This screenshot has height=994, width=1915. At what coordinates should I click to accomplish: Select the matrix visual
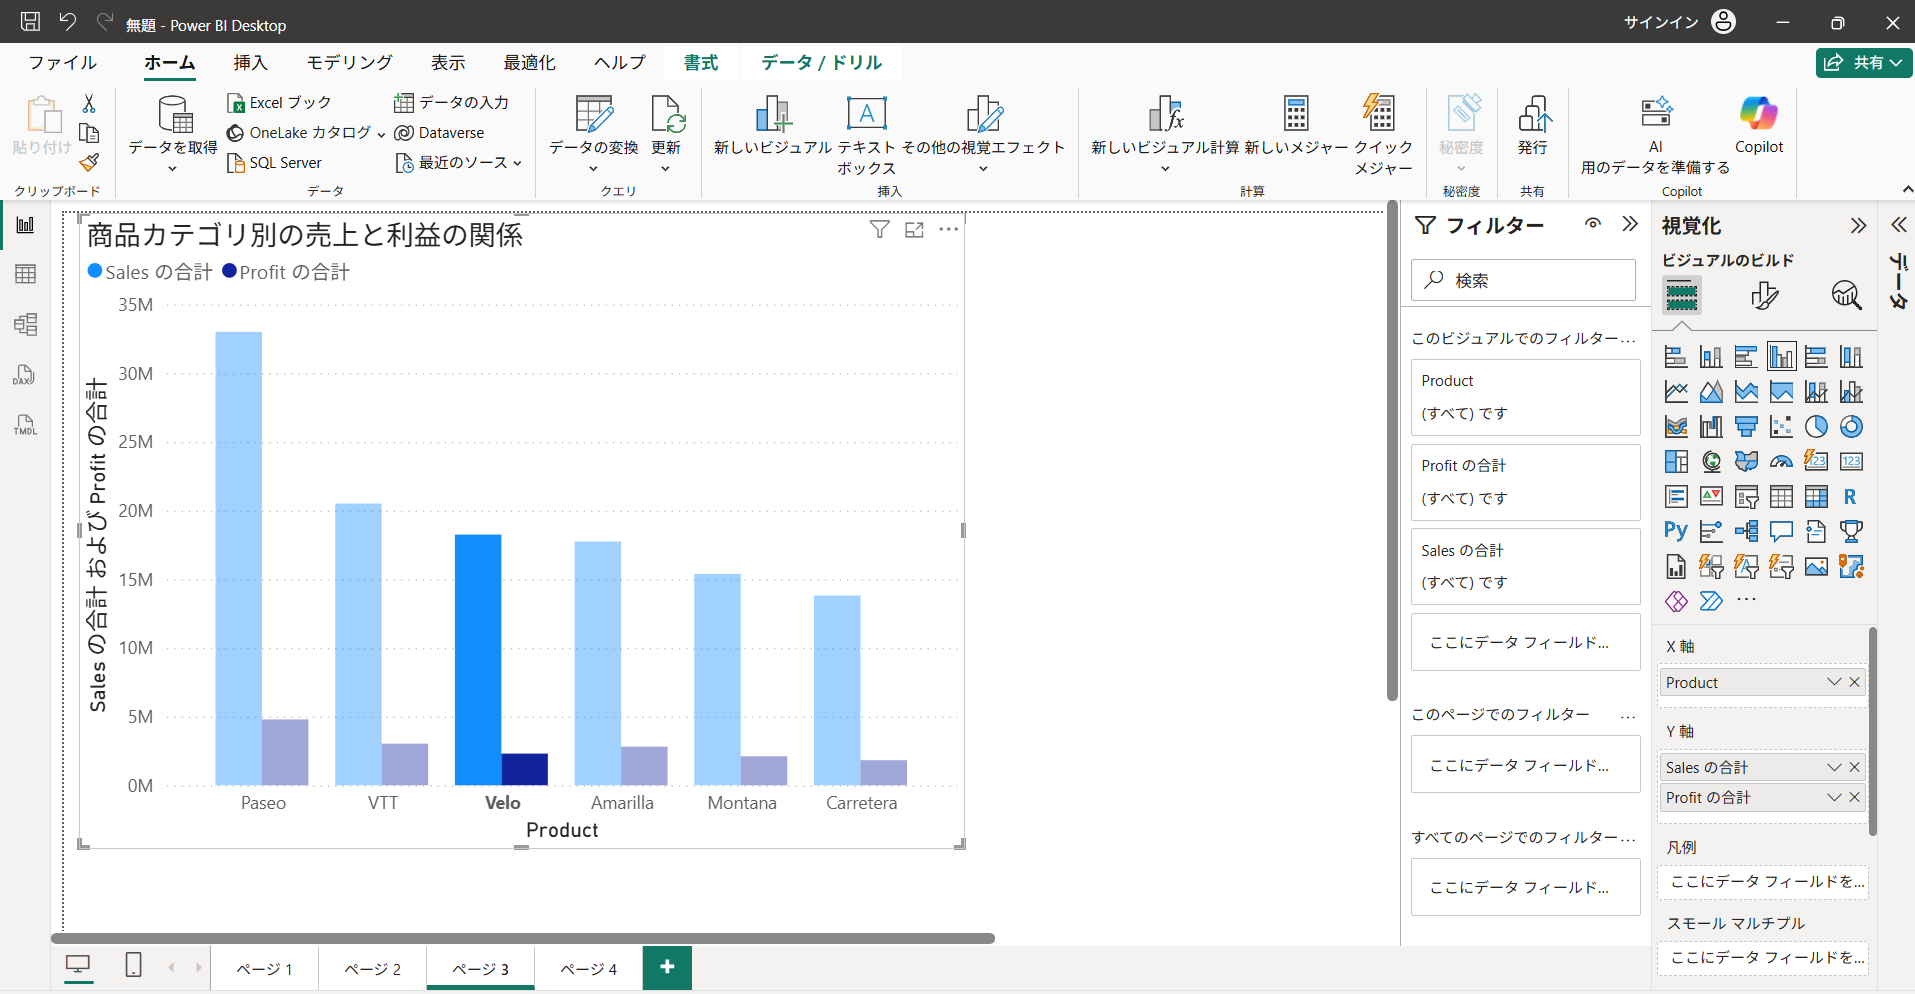pos(1816,497)
